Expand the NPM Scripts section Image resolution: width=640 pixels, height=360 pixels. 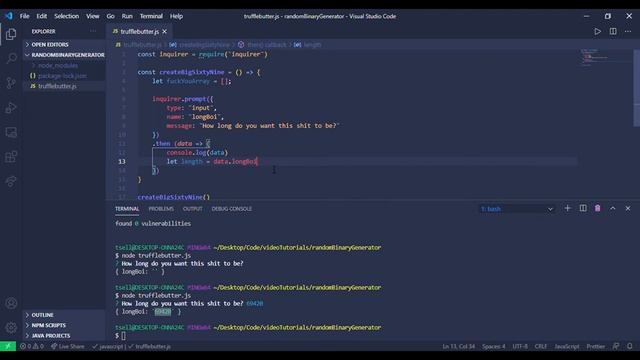tap(64, 325)
